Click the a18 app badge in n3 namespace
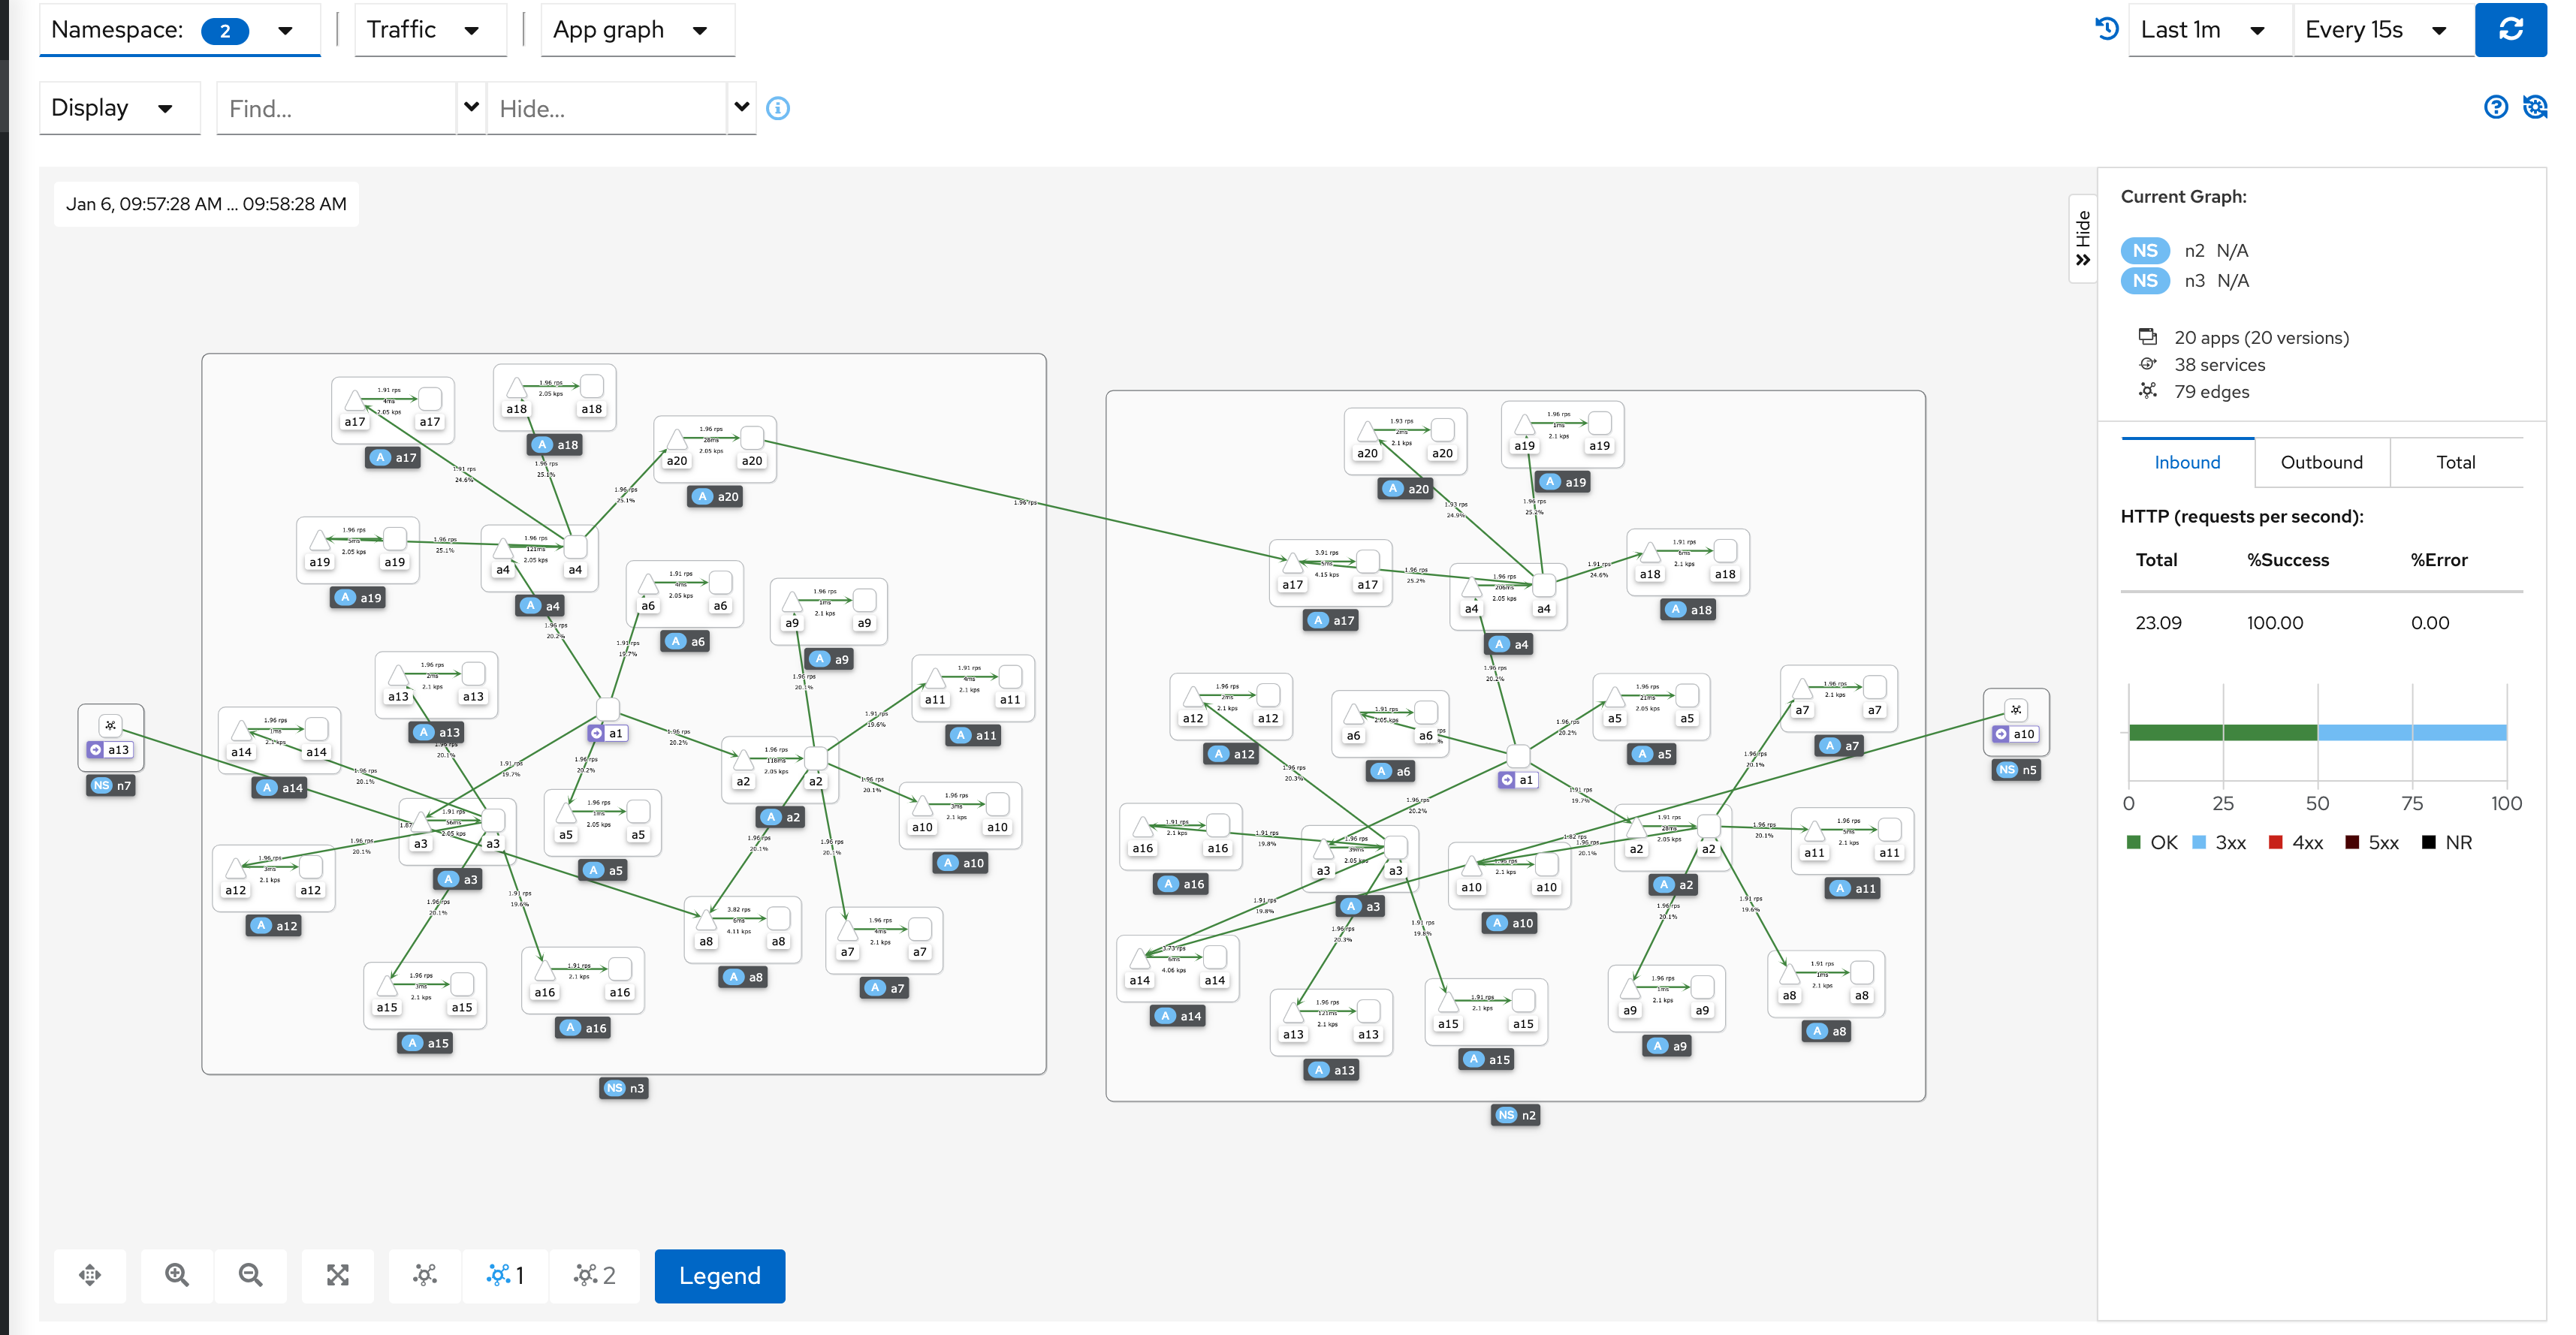Viewport: 2576px width, 1335px height. [x=556, y=444]
